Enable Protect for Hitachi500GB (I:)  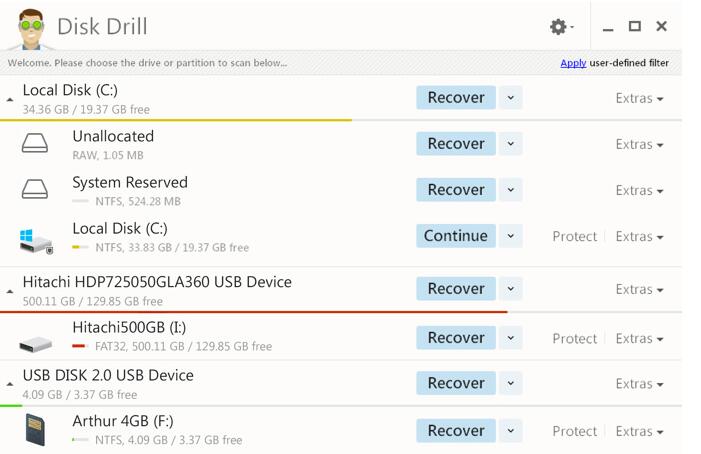(x=574, y=338)
